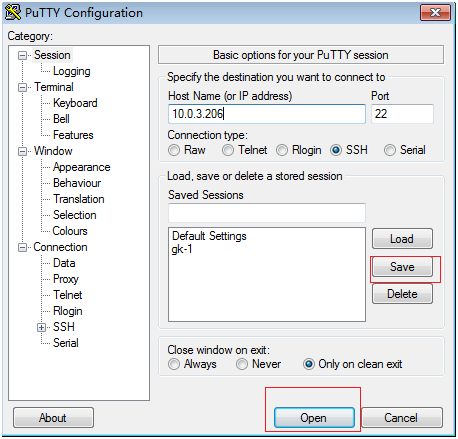
Task: Collapse the Window tree node
Action: (x=22, y=151)
